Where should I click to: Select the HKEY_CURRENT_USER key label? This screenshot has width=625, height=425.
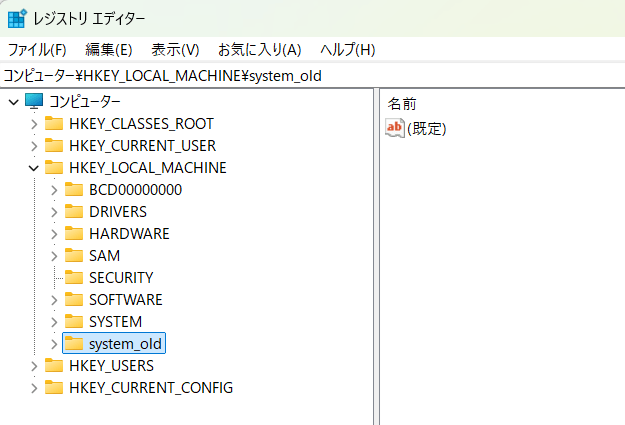[142, 145]
